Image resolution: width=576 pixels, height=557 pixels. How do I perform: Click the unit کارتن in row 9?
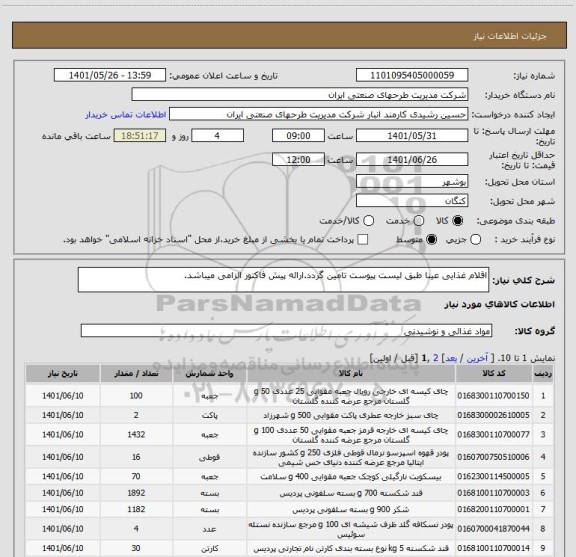209,548
